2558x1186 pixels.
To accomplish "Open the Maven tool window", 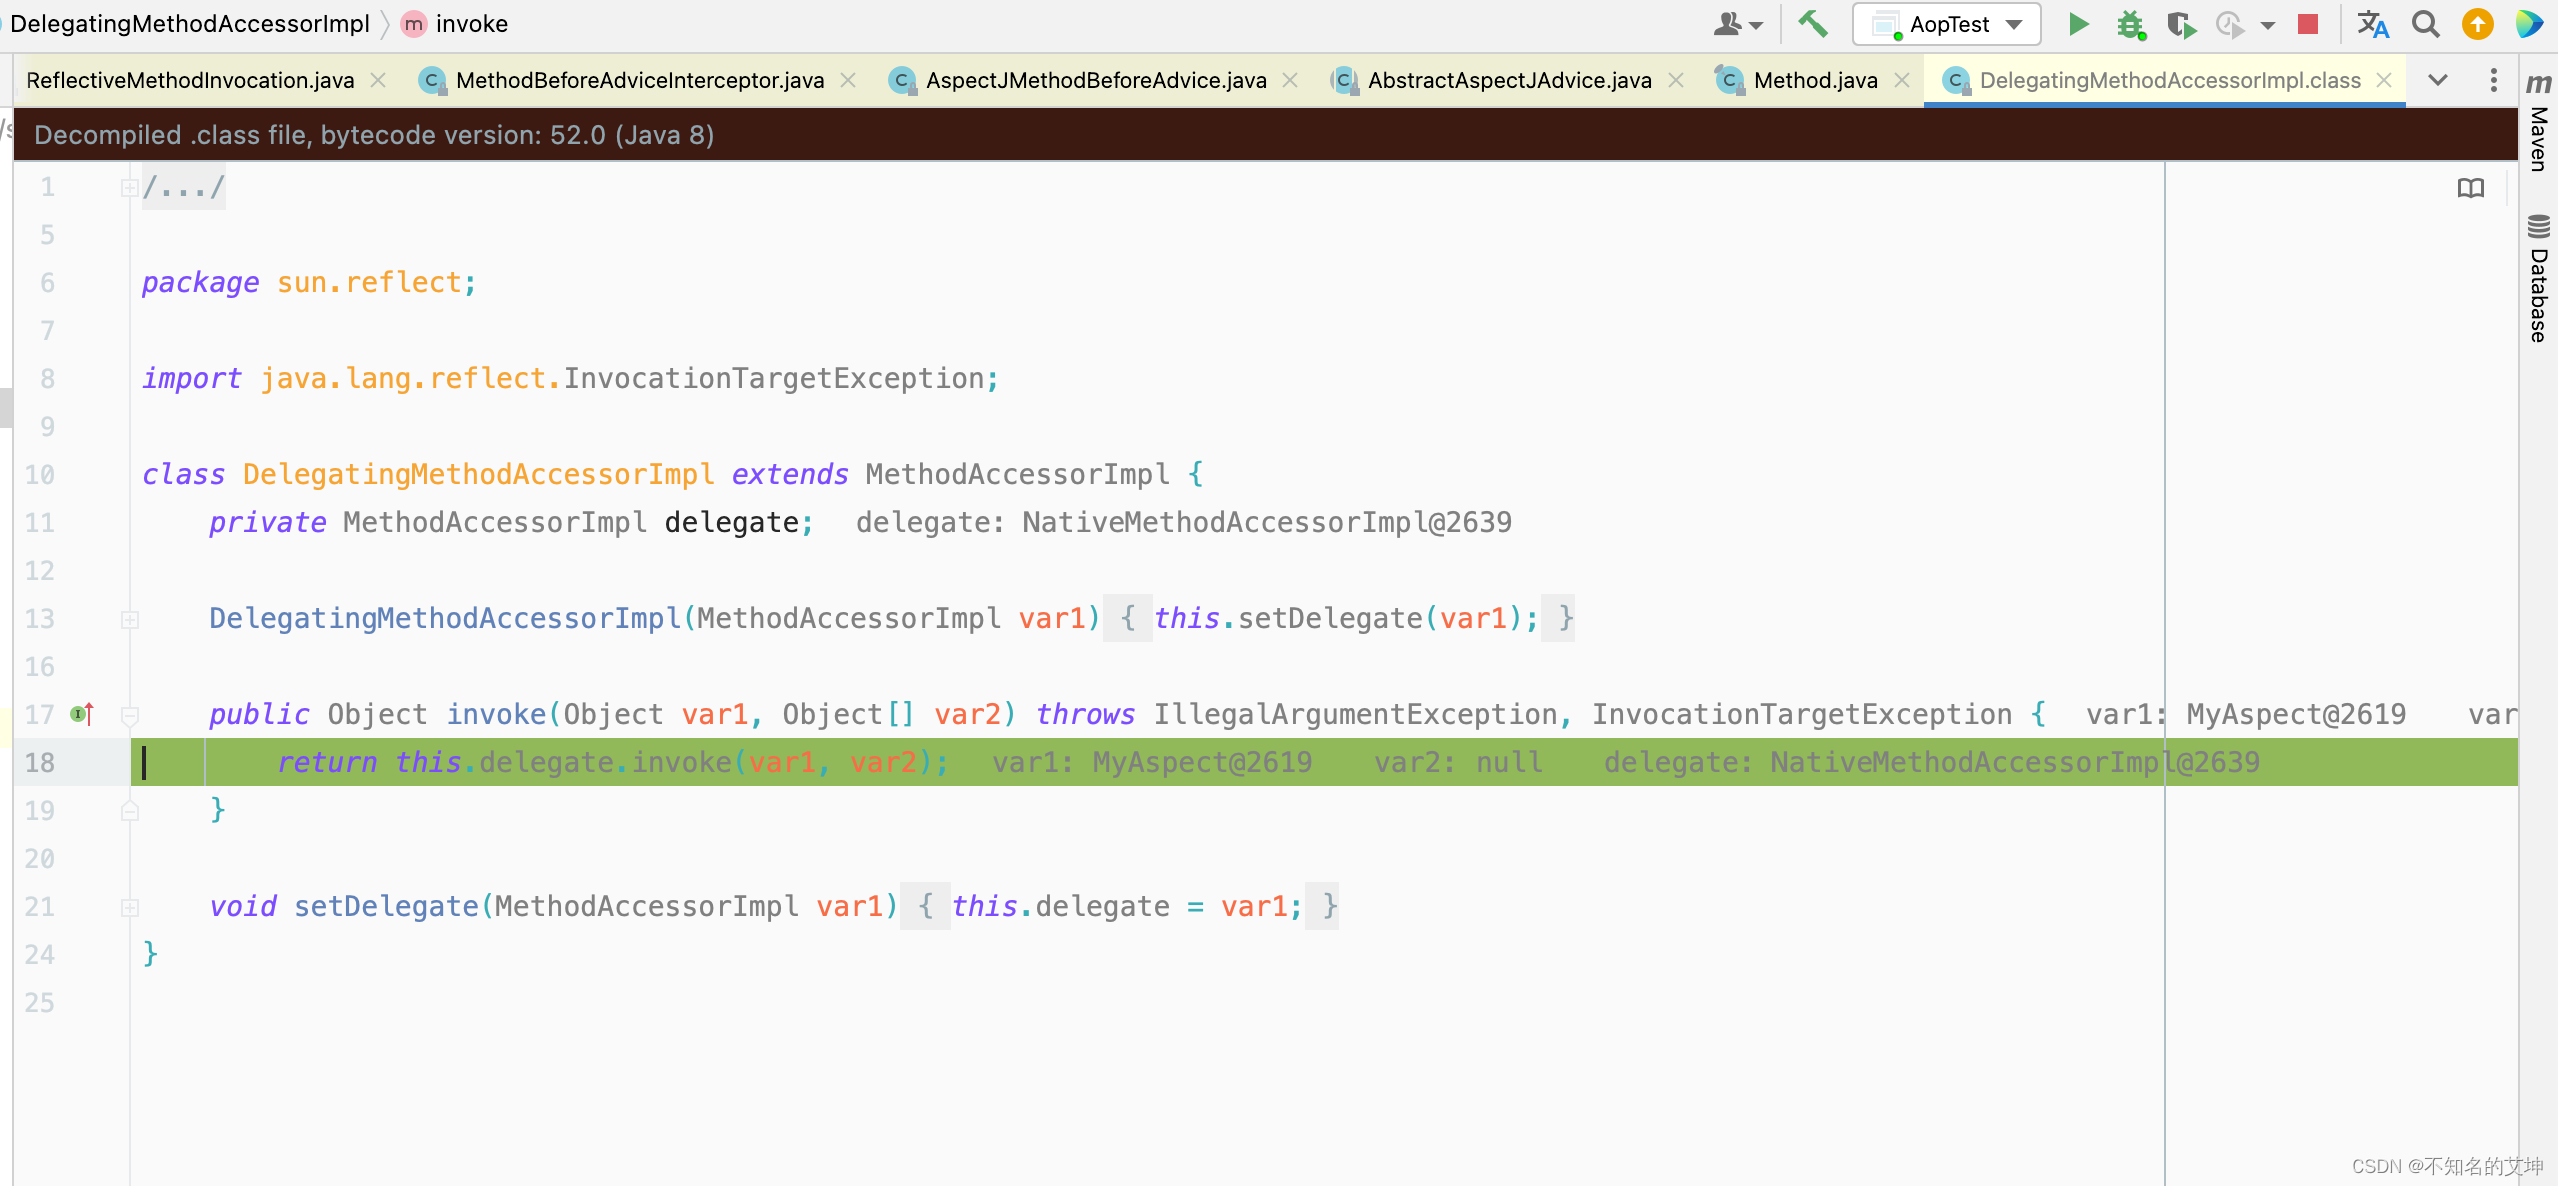I will 2538,123.
